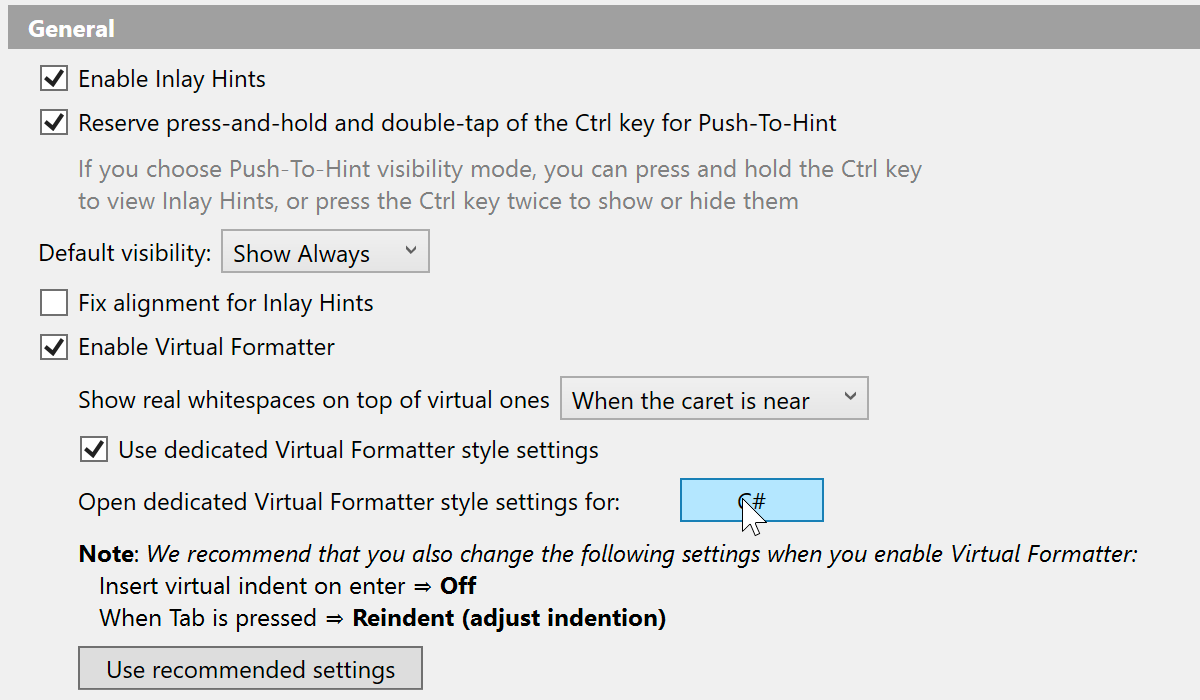Click the 'Enable Virtual Formatter' label text
This screenshot has width=1200, height=700.
tap(206, 347)
